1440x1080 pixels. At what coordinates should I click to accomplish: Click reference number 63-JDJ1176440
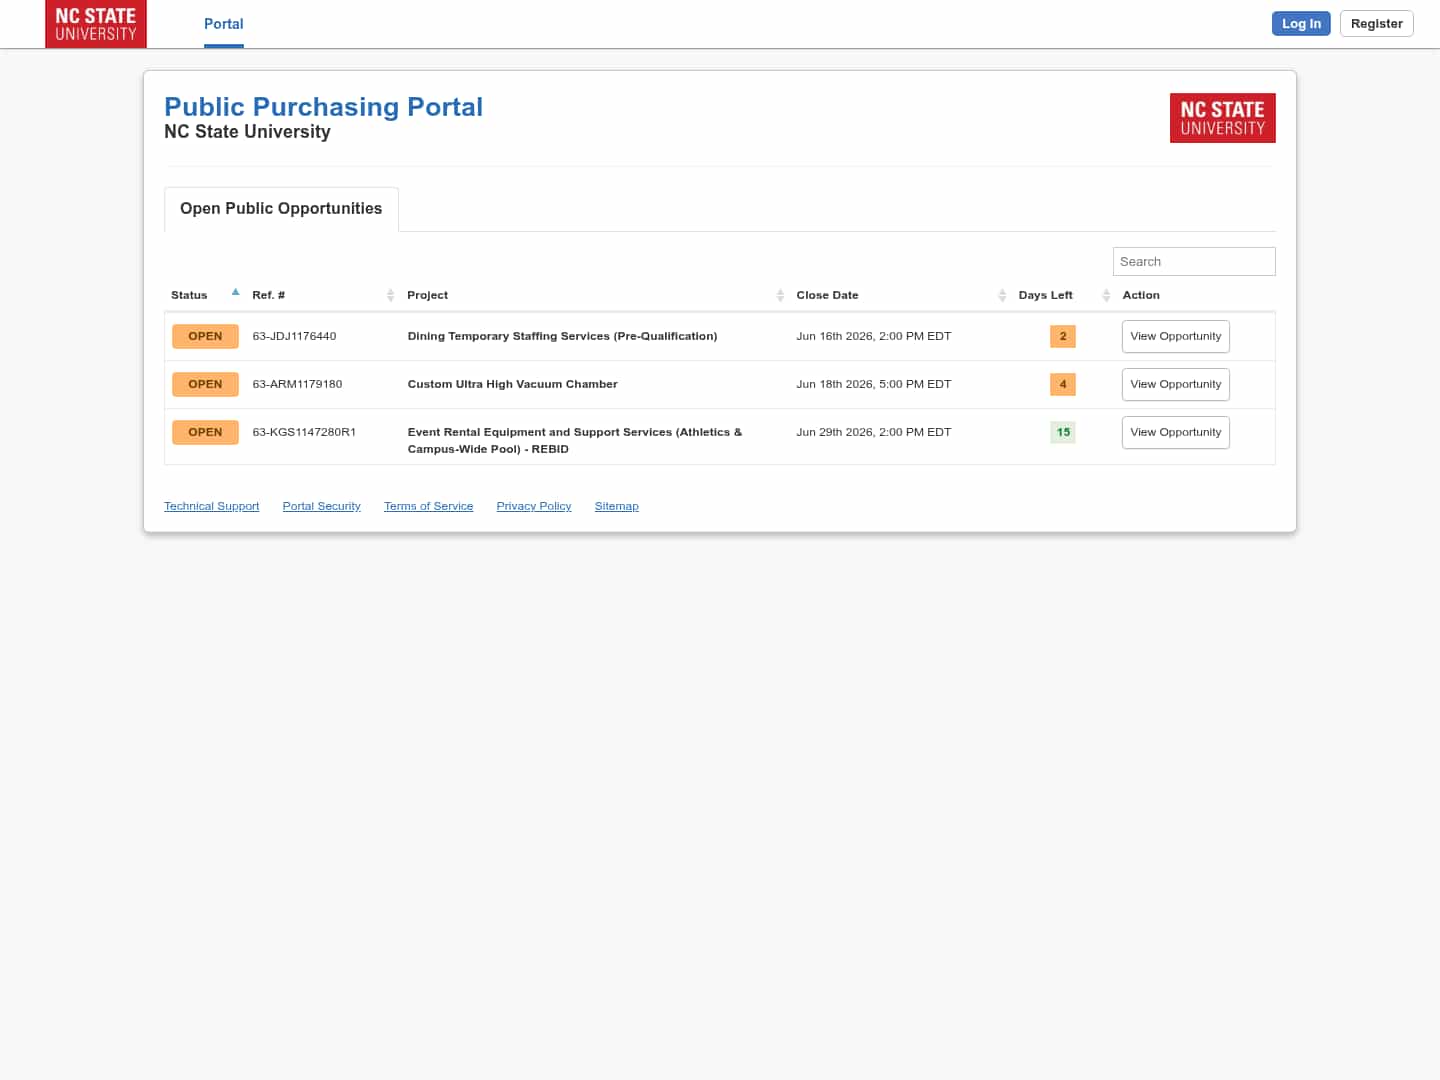pyautogui.click(x=294, y=336)
